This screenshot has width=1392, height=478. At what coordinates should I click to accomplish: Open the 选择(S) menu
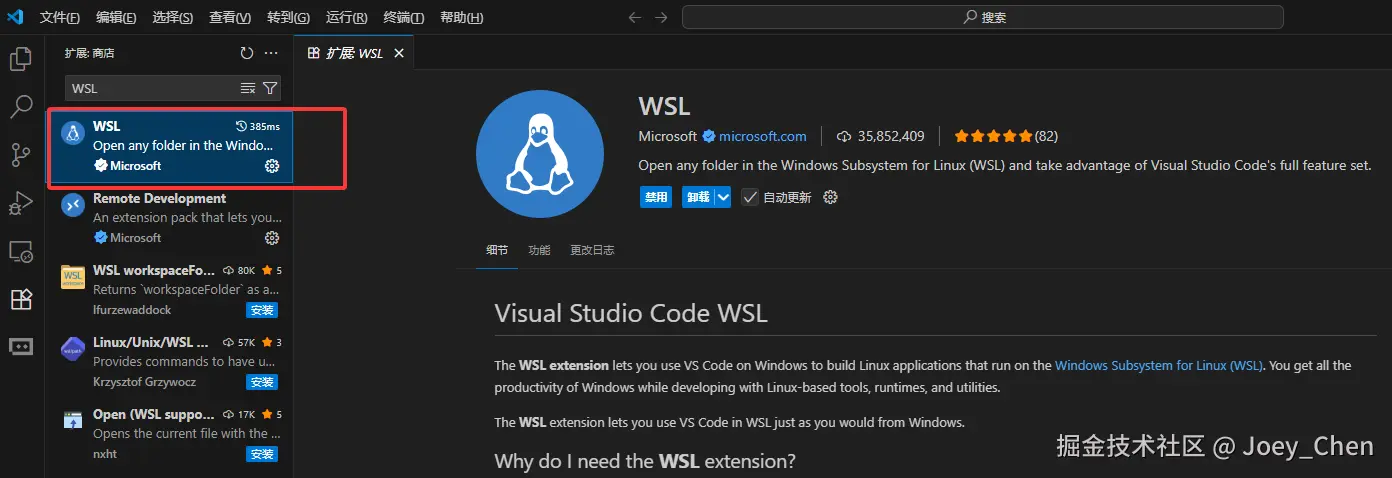(173, 18)
